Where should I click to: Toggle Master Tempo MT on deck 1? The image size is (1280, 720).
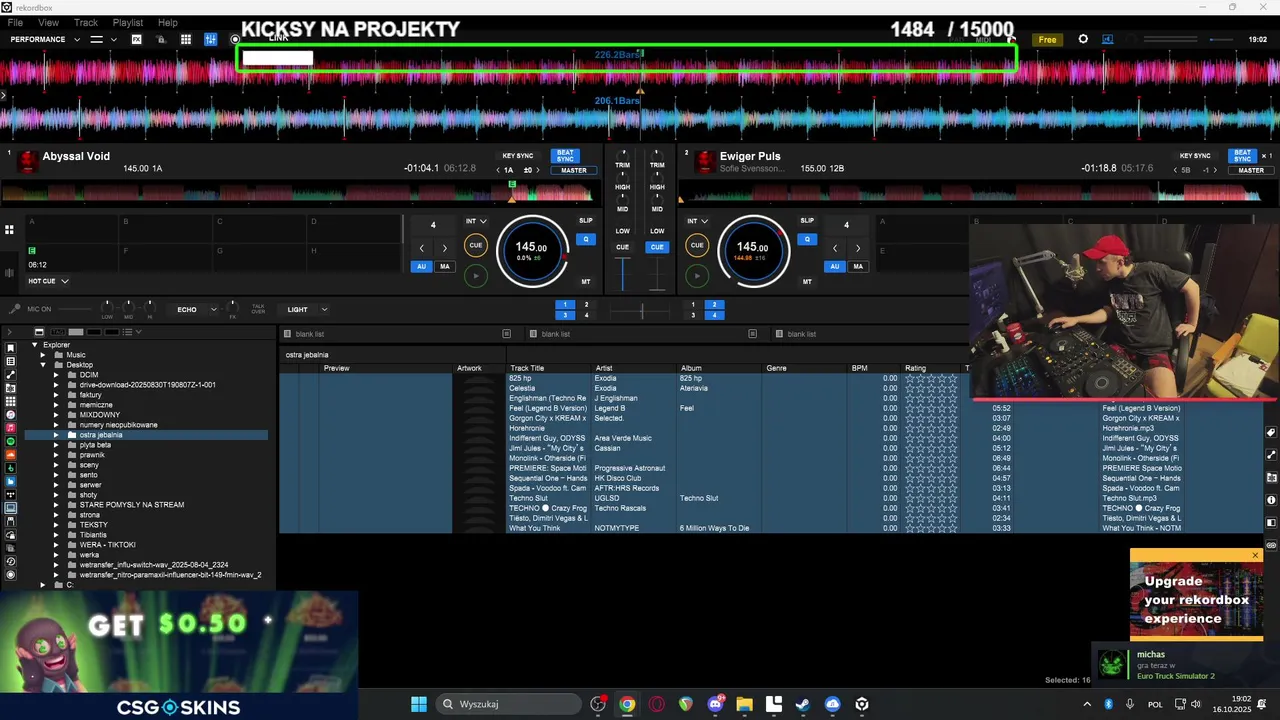coord(586,282)
